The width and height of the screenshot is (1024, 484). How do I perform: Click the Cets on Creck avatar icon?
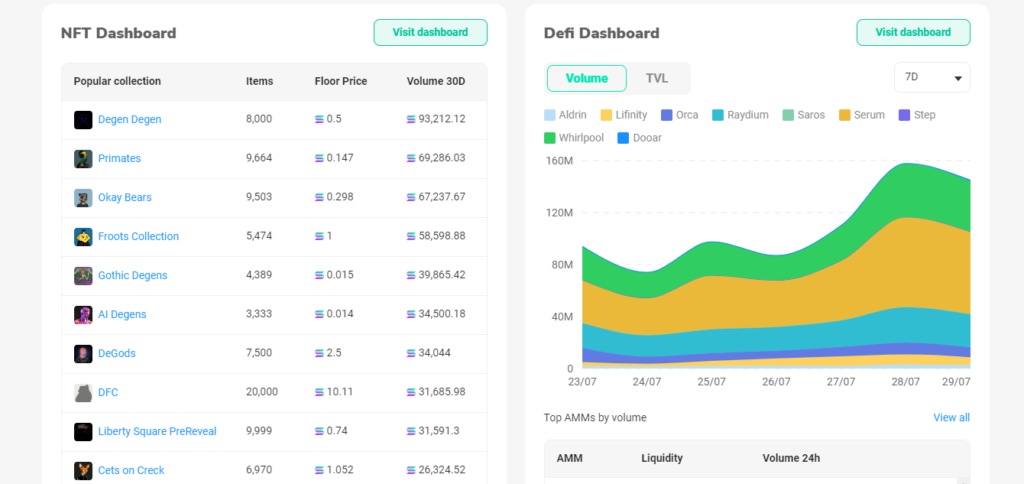coord(83,471)
